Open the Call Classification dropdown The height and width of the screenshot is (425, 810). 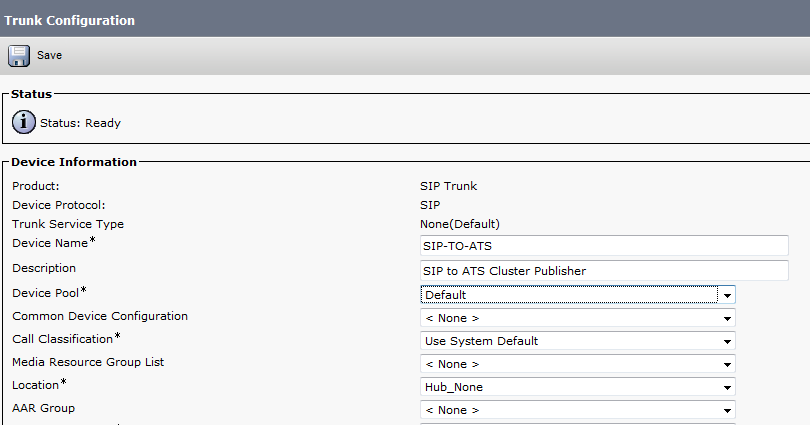tap(577, 341)
